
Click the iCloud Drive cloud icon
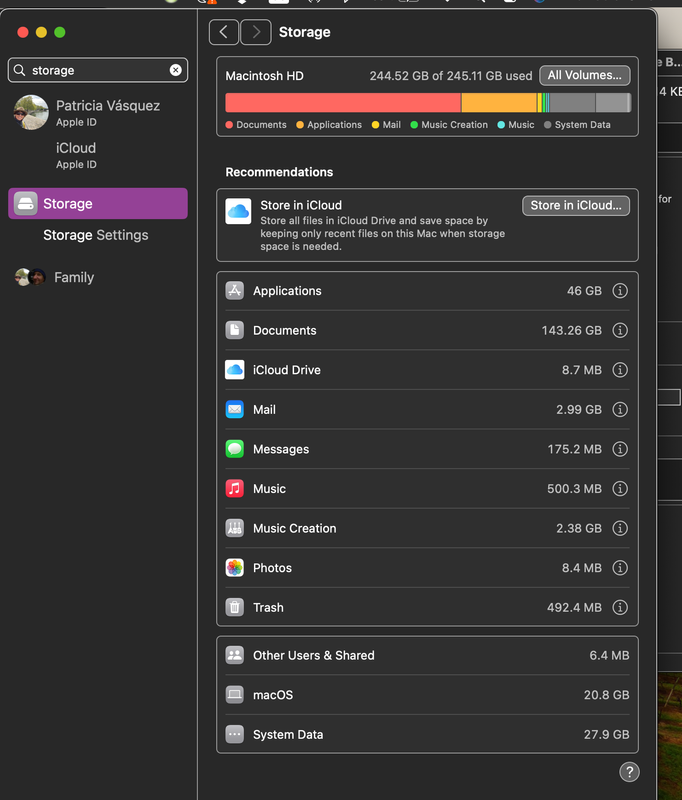[235, 370]
